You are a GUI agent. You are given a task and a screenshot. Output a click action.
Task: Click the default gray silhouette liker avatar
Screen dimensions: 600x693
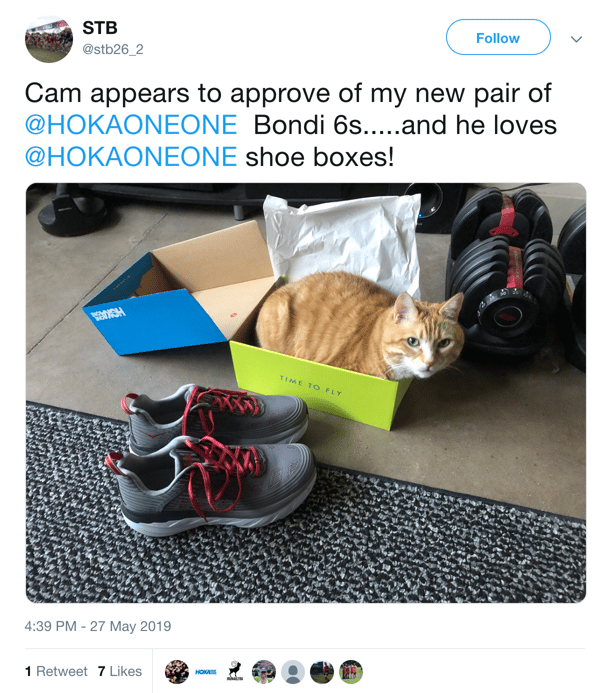pyautogui.click(x=292, y=672)
